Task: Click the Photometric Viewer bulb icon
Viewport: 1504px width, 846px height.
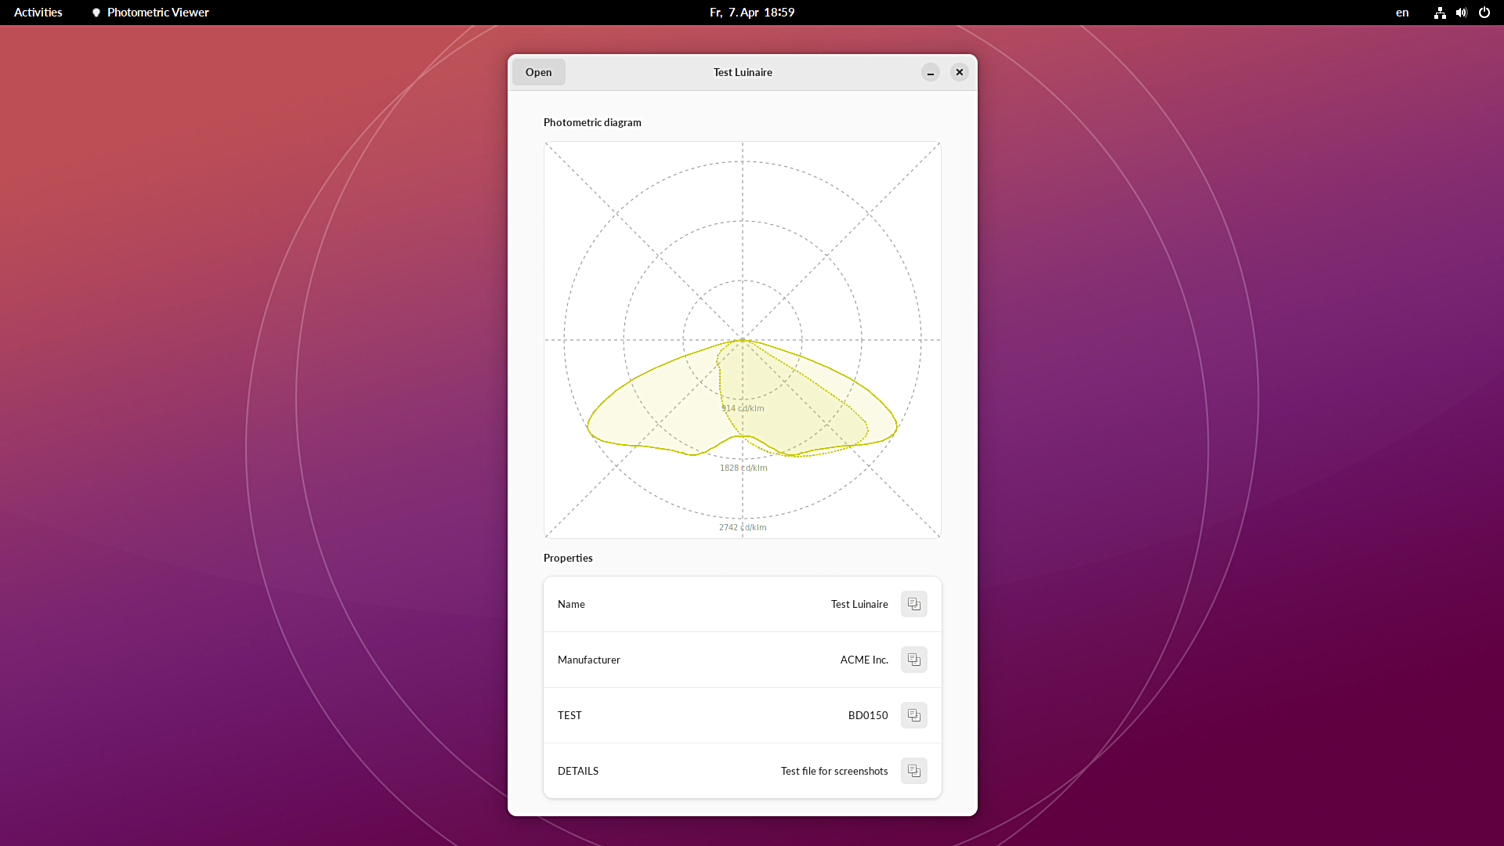Action: (95, 12)
